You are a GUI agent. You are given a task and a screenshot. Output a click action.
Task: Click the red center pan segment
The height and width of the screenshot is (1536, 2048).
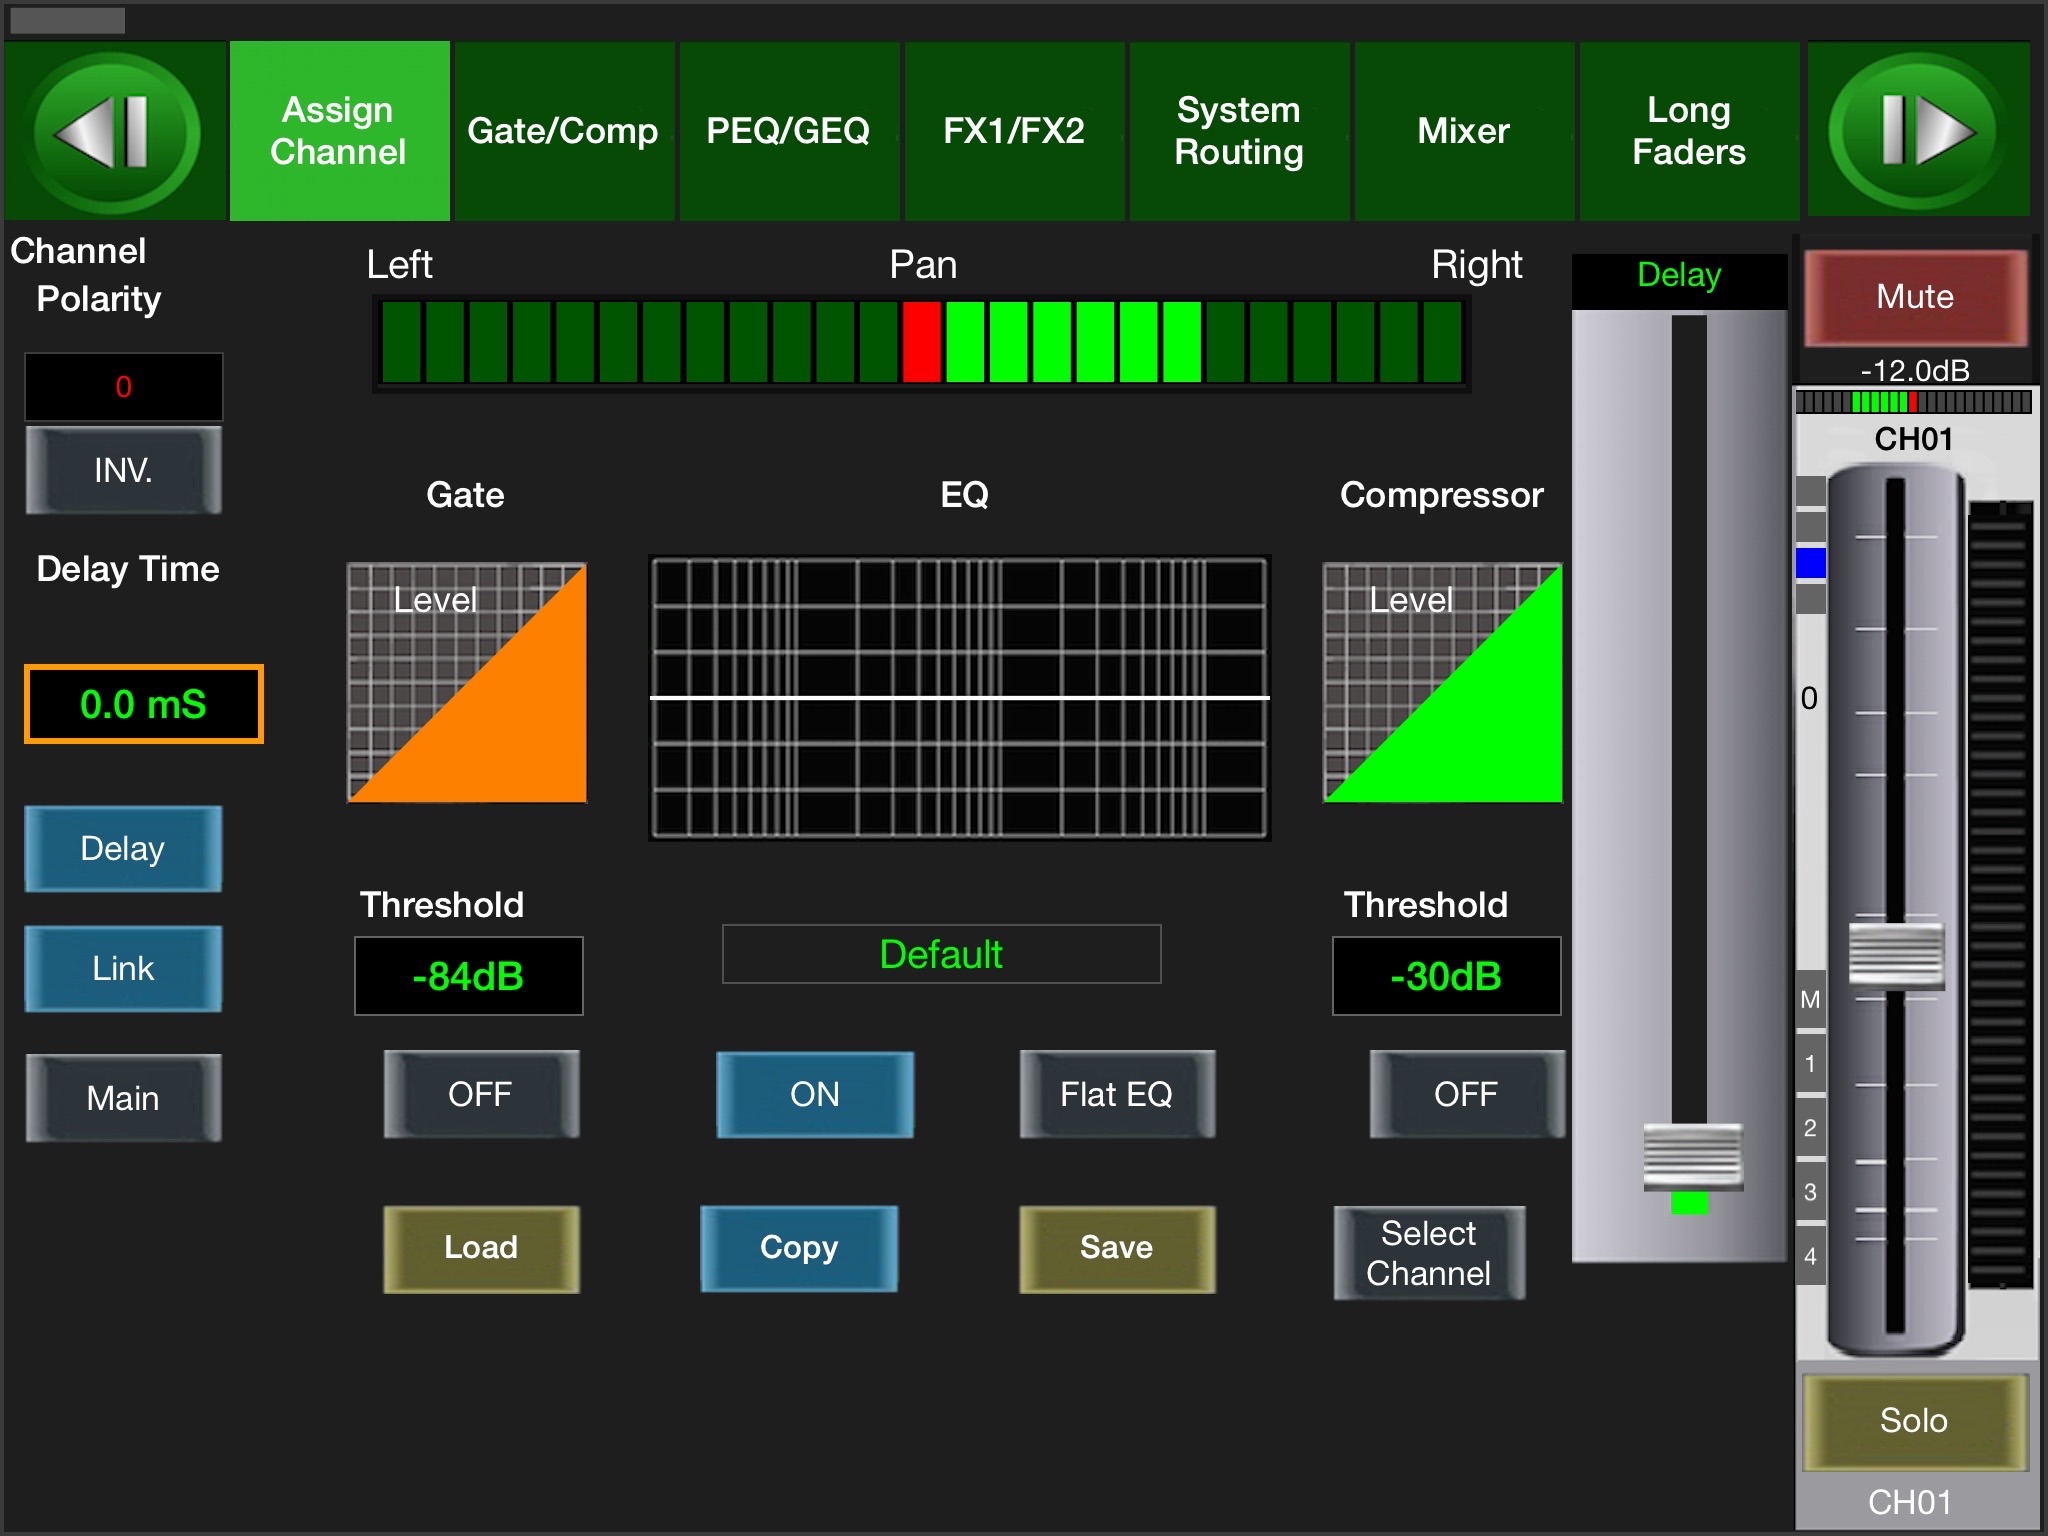[921, 342]
